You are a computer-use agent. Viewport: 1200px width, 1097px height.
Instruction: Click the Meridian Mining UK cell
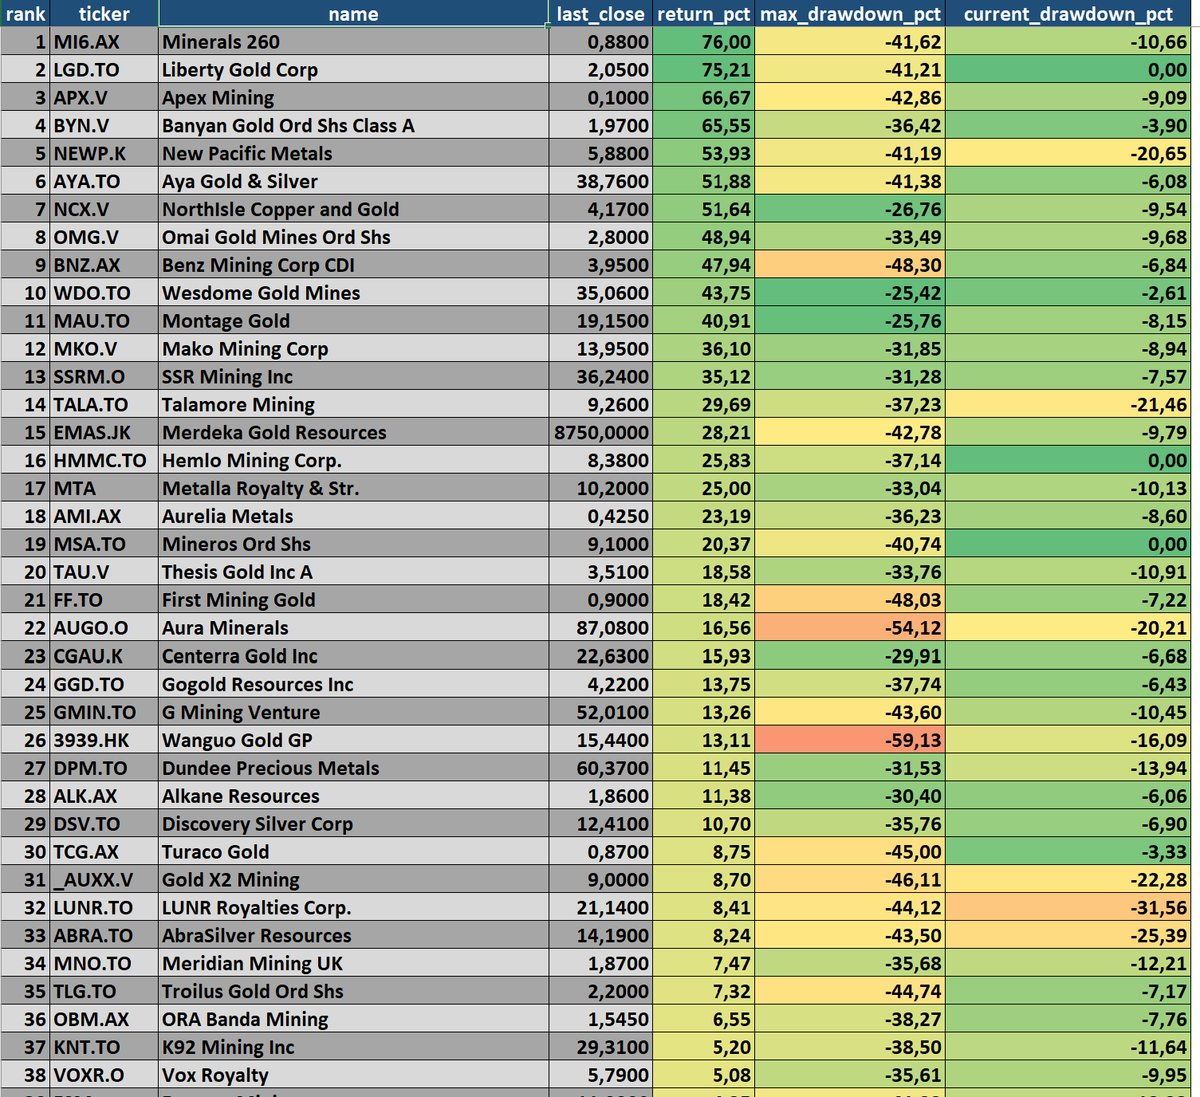[x=353, y=964]
